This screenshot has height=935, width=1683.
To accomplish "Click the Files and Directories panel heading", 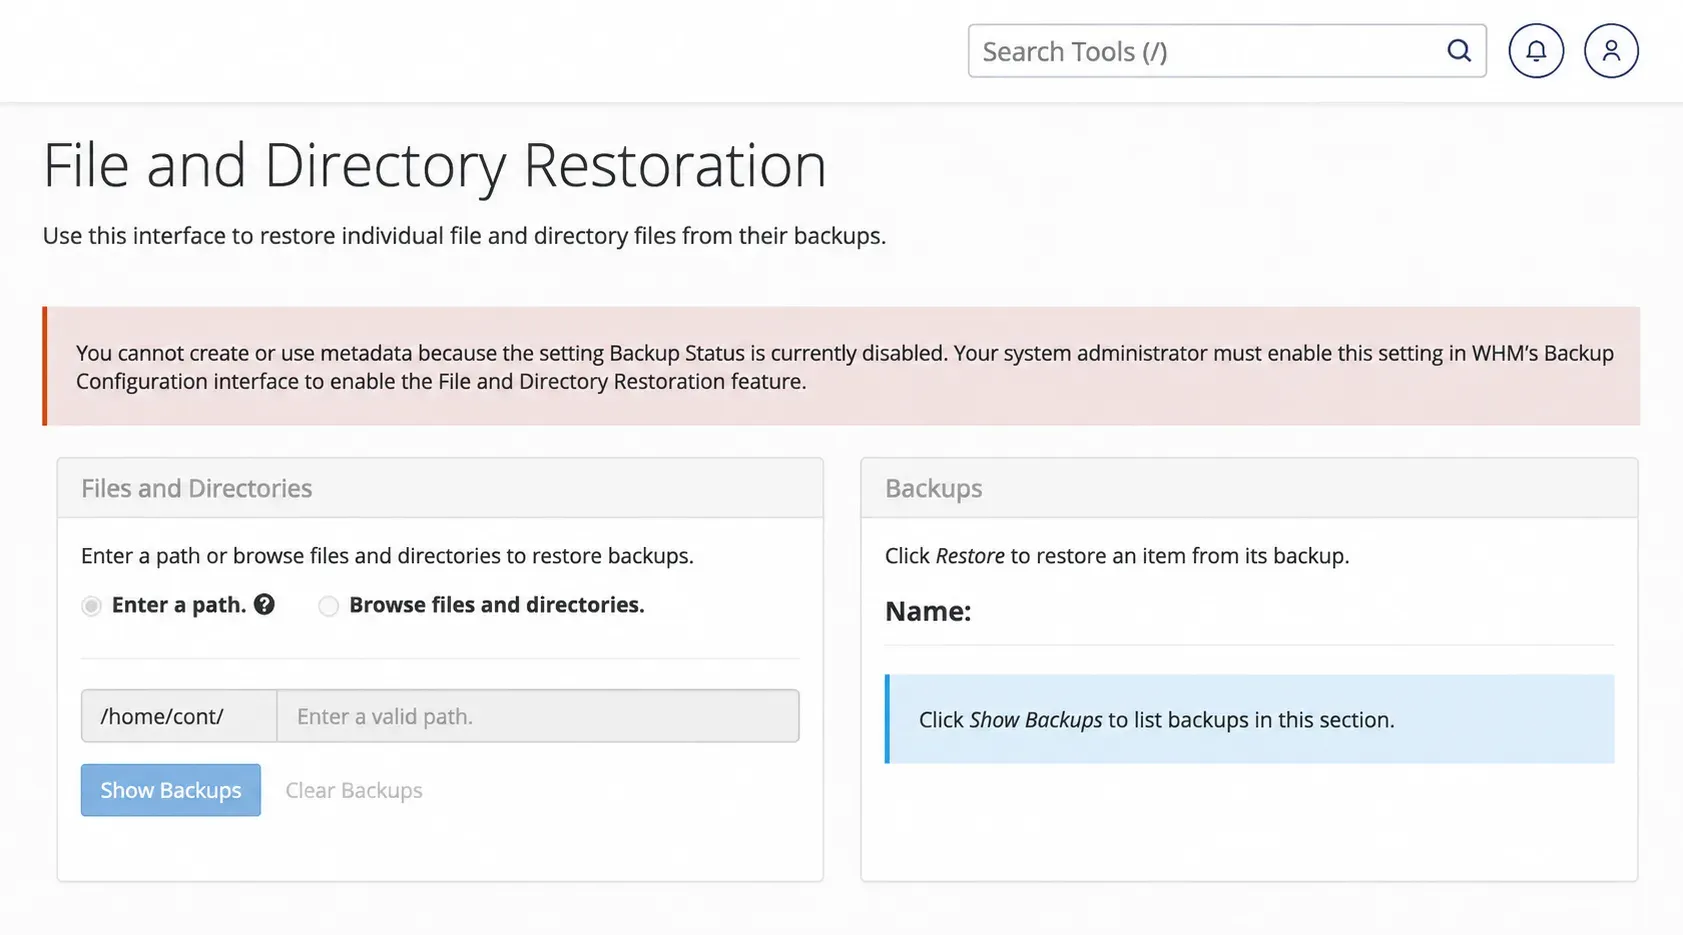I will pos(197,488).
